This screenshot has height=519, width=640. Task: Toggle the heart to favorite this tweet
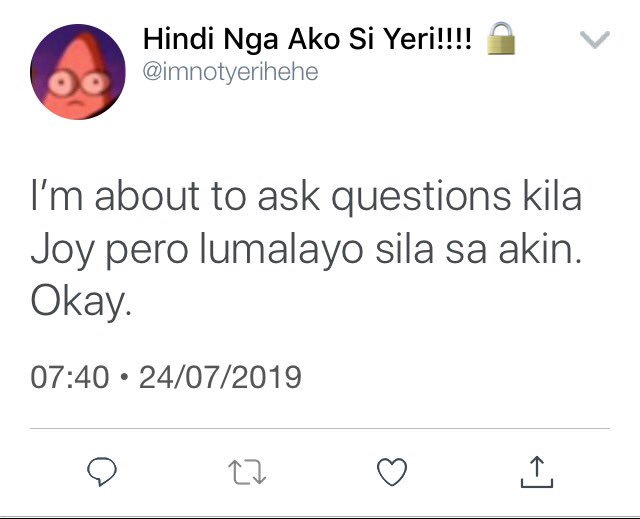[x=392, y=472]
